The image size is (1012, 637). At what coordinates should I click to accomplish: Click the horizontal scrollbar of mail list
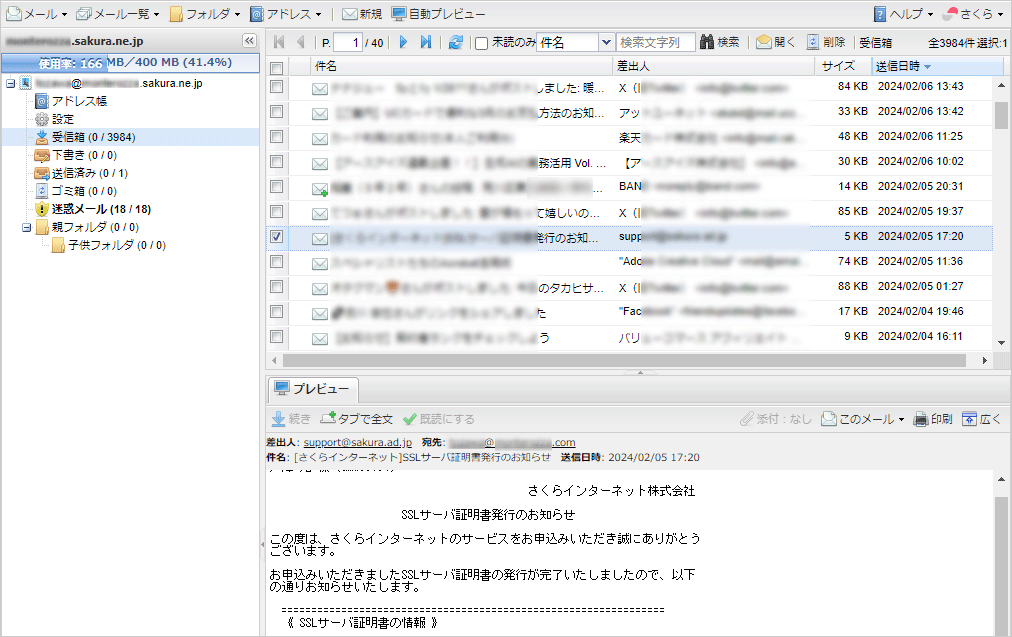(x=623, y=360)
